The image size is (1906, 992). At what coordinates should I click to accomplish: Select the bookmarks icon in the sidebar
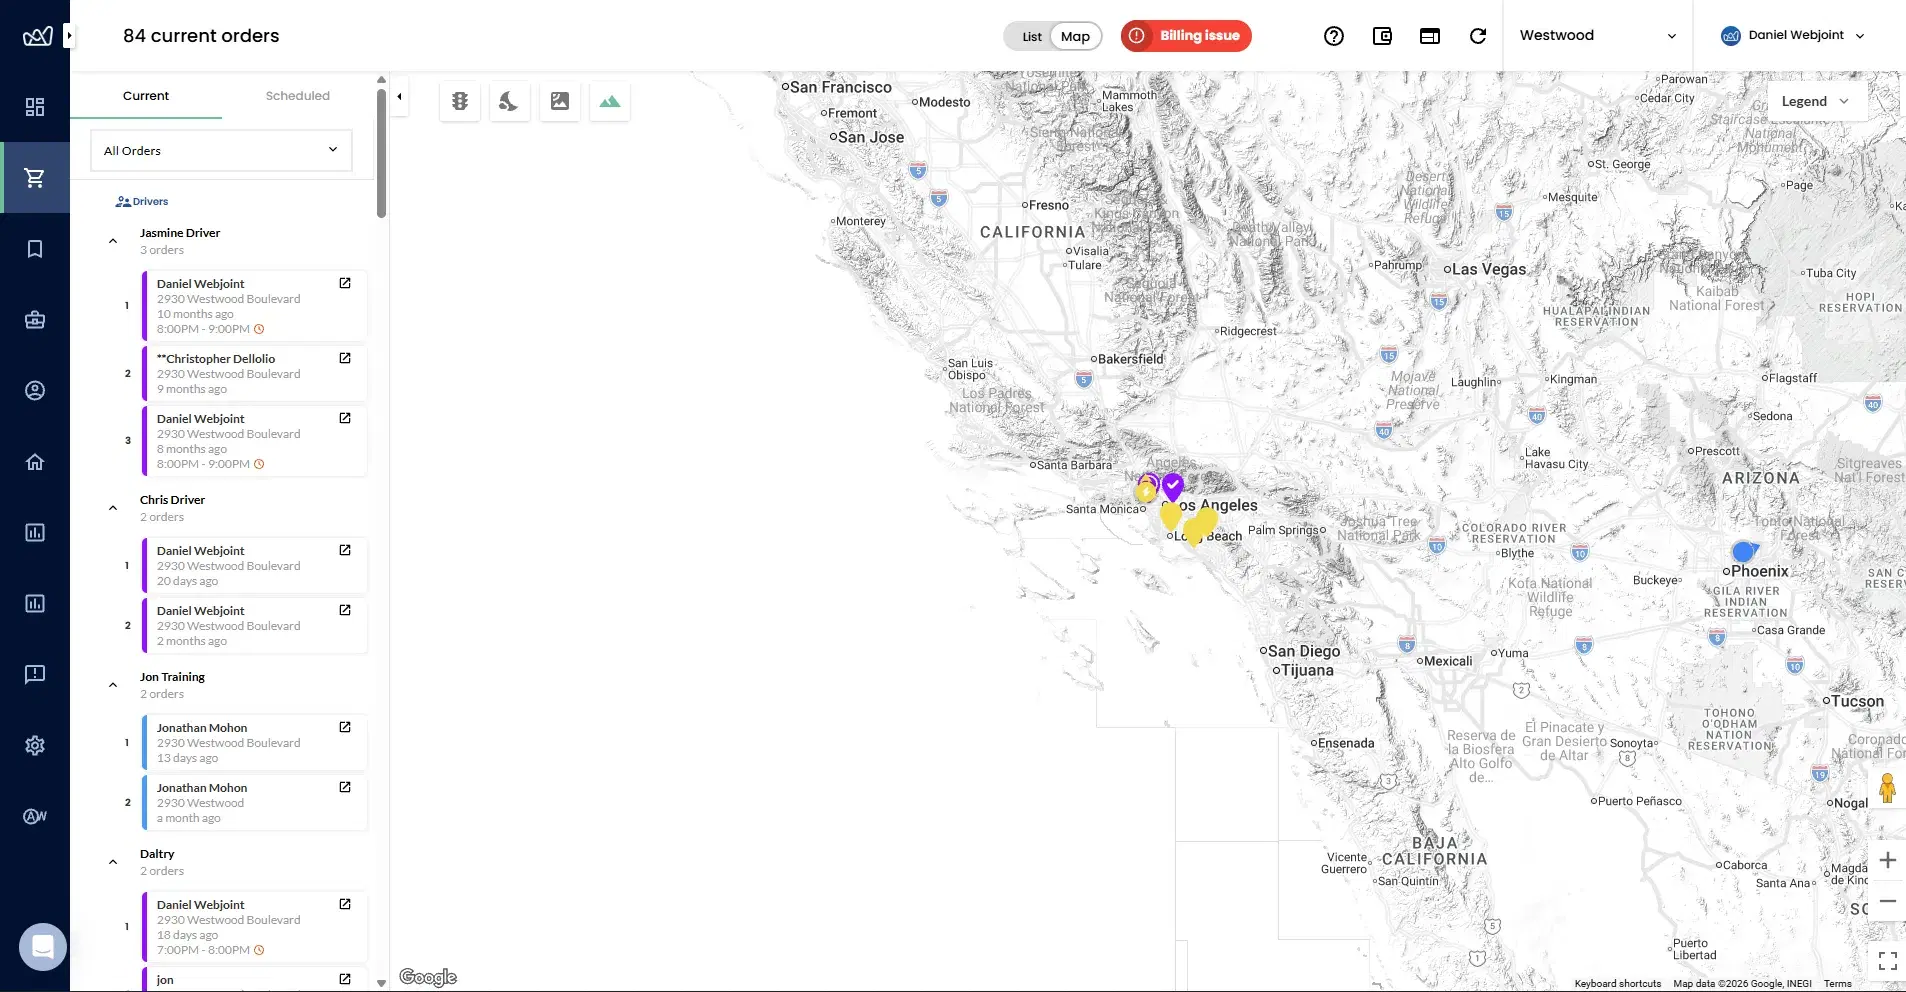36,248
